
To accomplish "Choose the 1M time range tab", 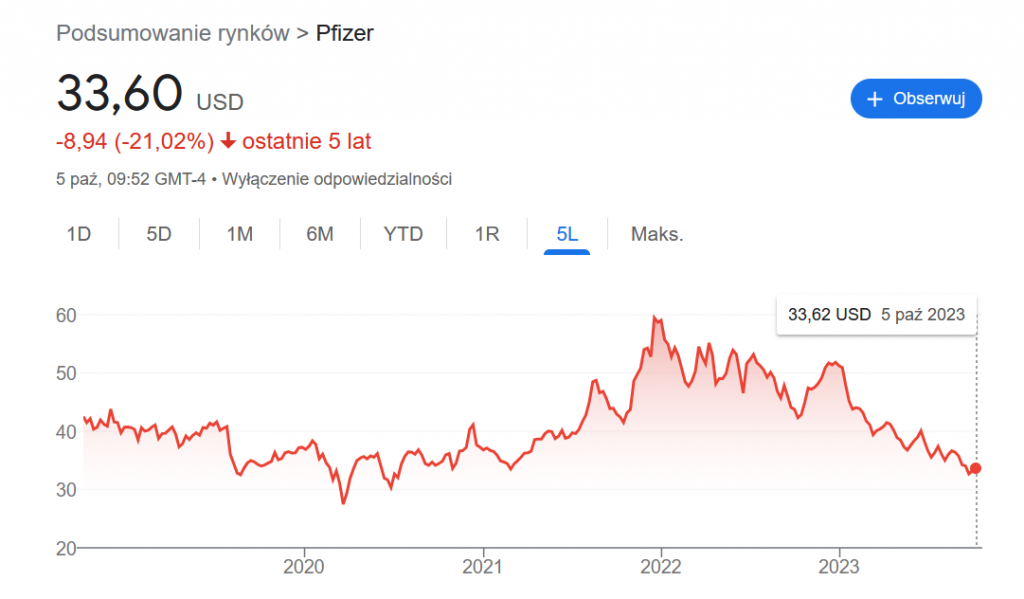I will click(239, 235).
